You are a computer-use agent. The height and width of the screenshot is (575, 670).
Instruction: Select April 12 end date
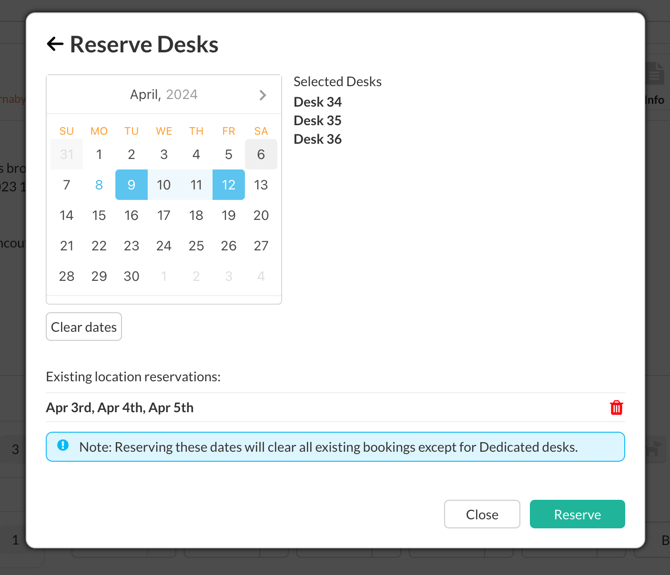(x=228, y=185)
